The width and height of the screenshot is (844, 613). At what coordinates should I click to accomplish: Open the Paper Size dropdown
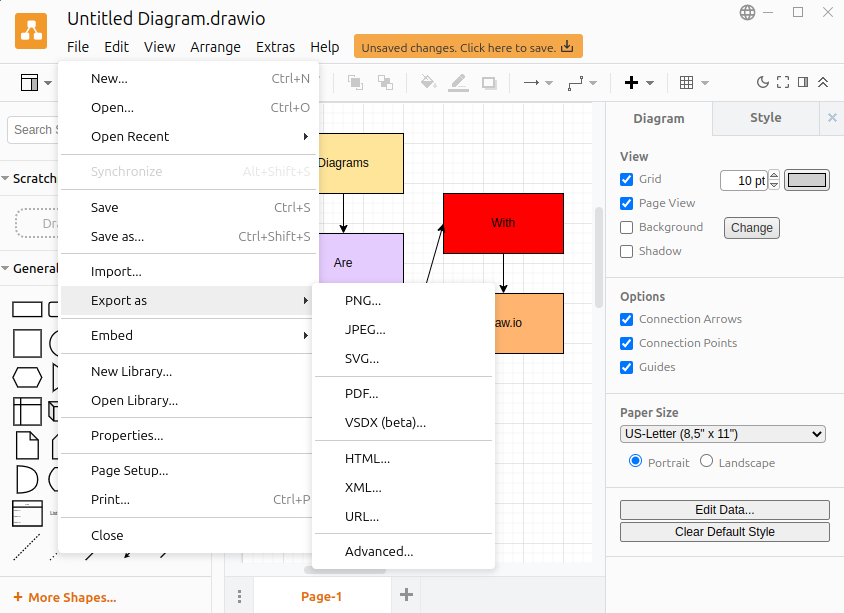(723, 434)
